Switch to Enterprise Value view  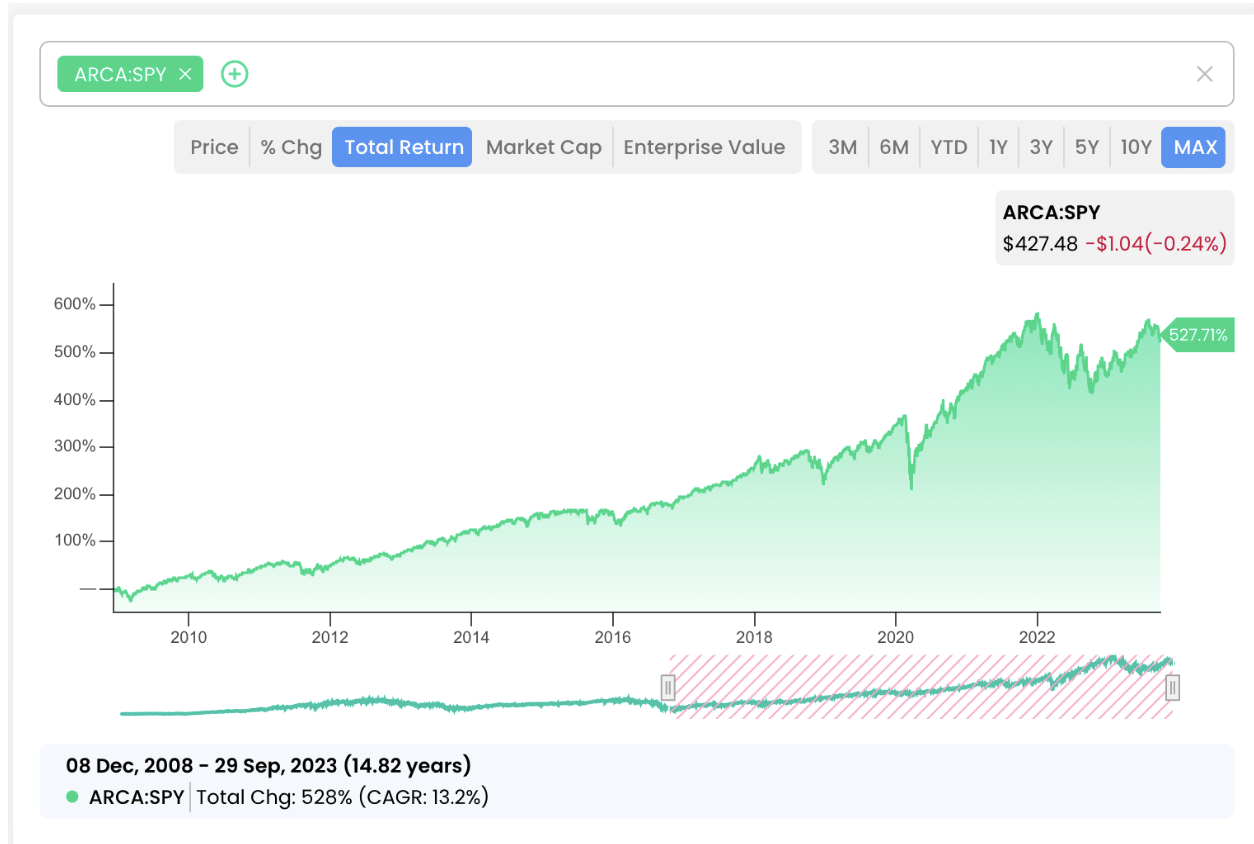pyautogui.click(x=704, y=147)
